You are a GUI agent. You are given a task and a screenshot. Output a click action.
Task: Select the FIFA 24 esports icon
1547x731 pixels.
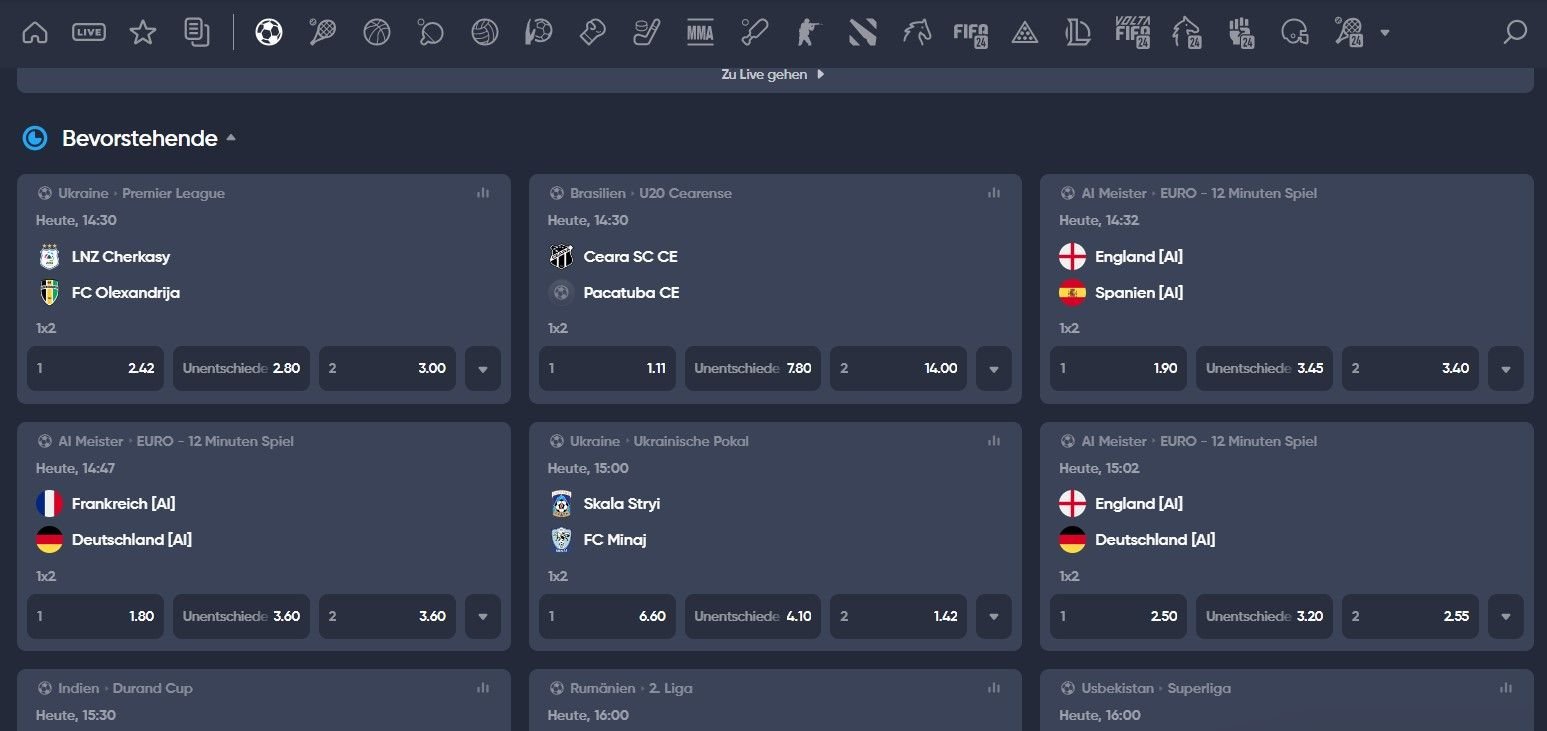point(971,33)
